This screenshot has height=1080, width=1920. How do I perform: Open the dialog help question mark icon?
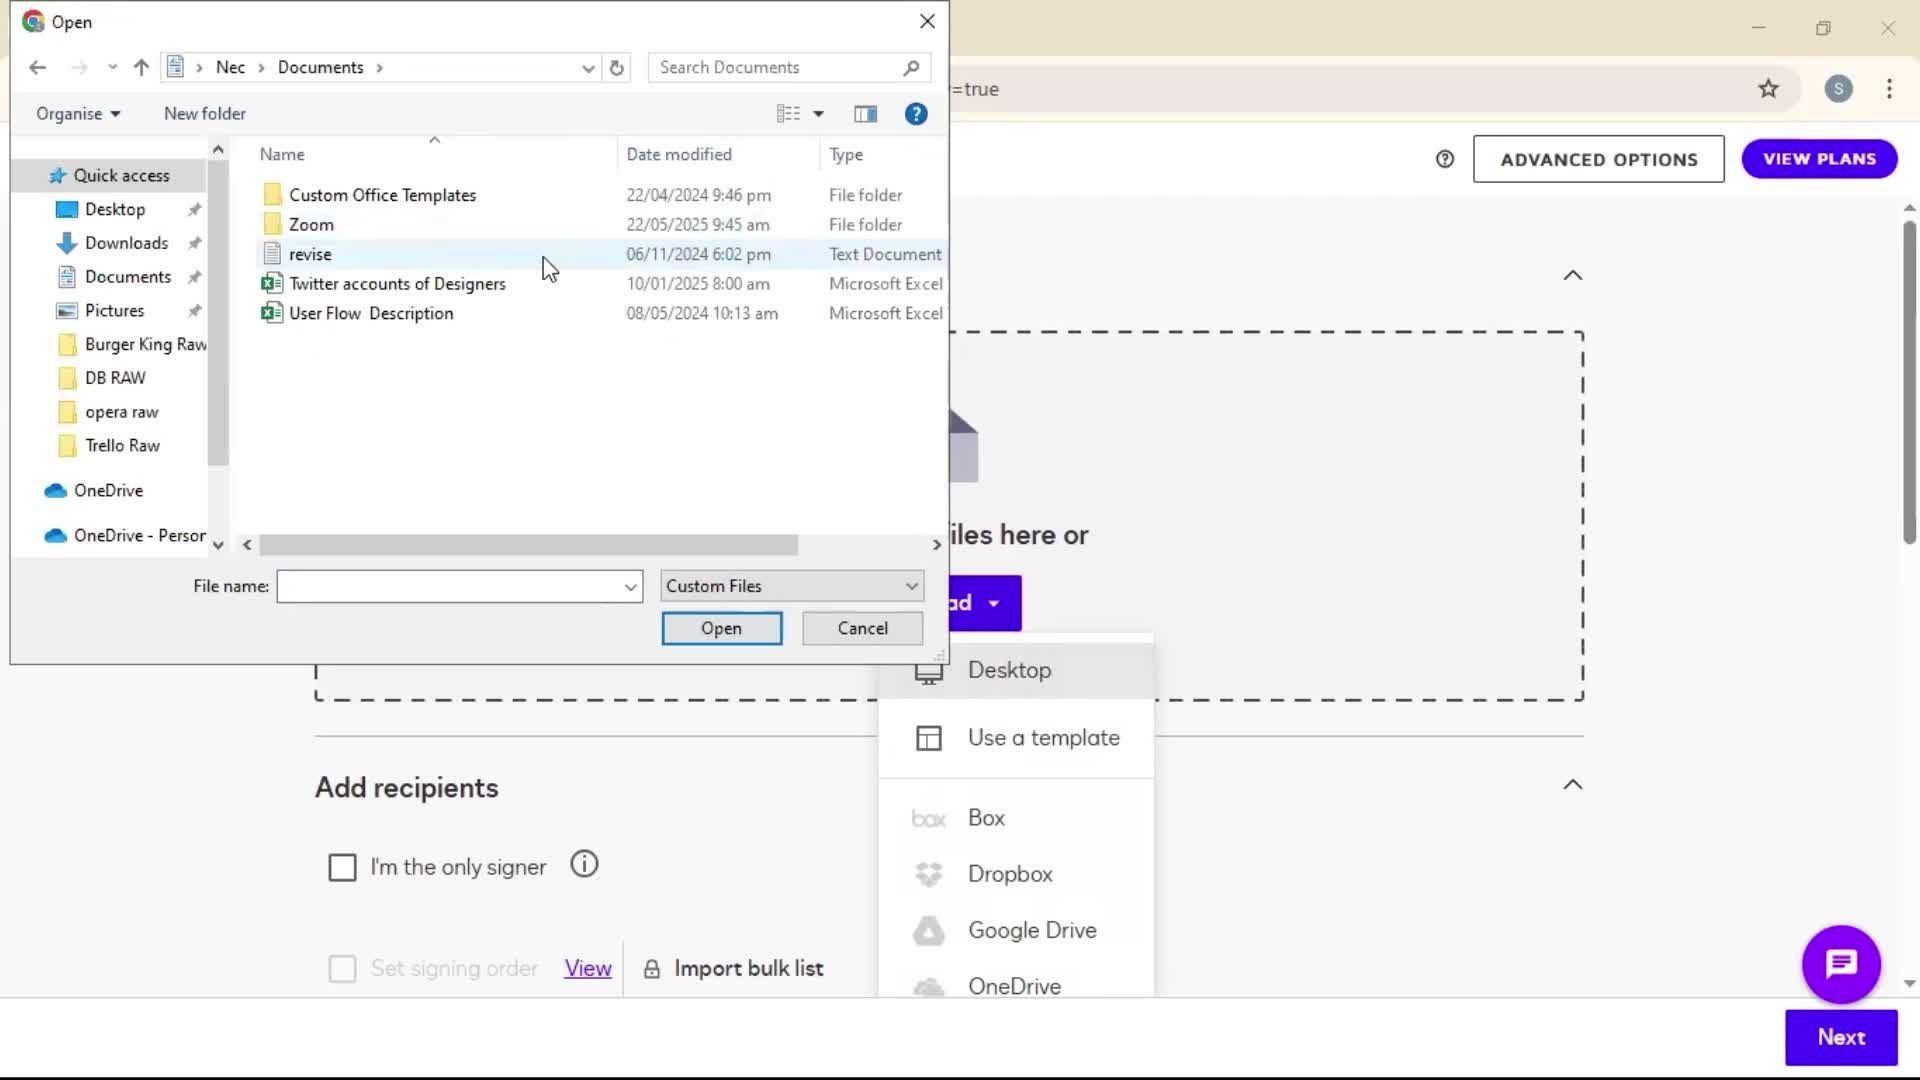[x=916, y=114]
